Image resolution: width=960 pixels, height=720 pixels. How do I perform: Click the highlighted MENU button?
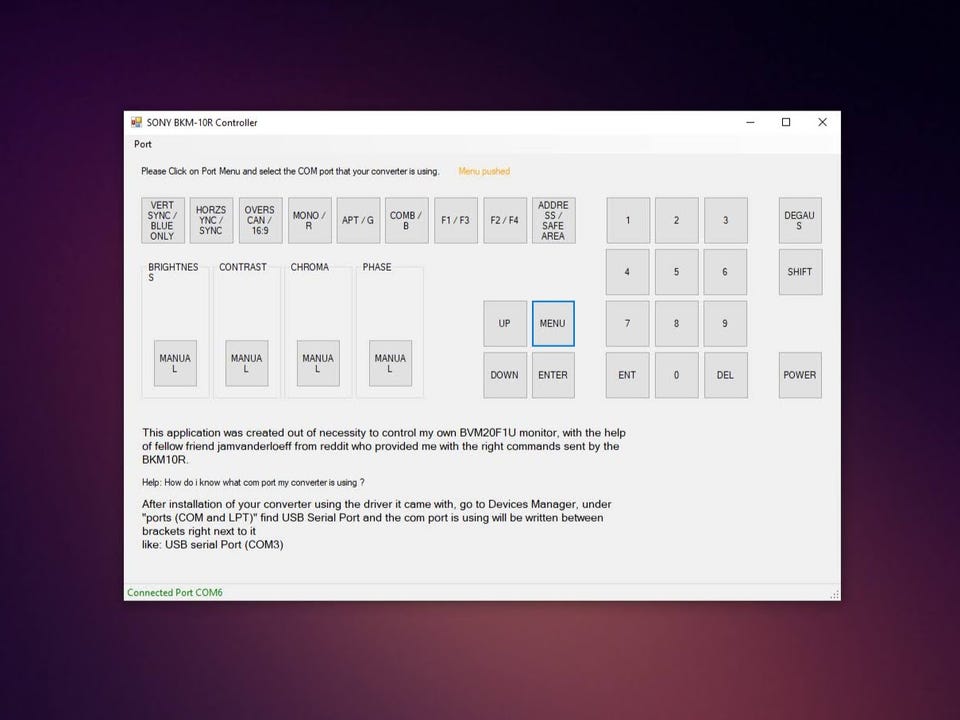tap(553, 323)
